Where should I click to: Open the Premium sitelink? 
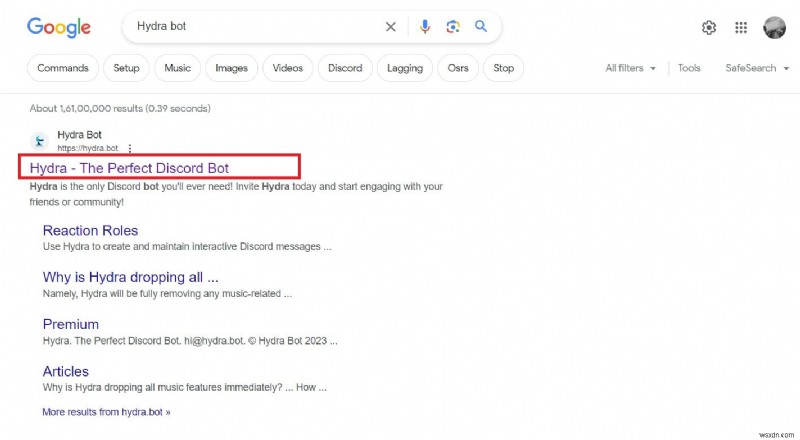point(71,324)
